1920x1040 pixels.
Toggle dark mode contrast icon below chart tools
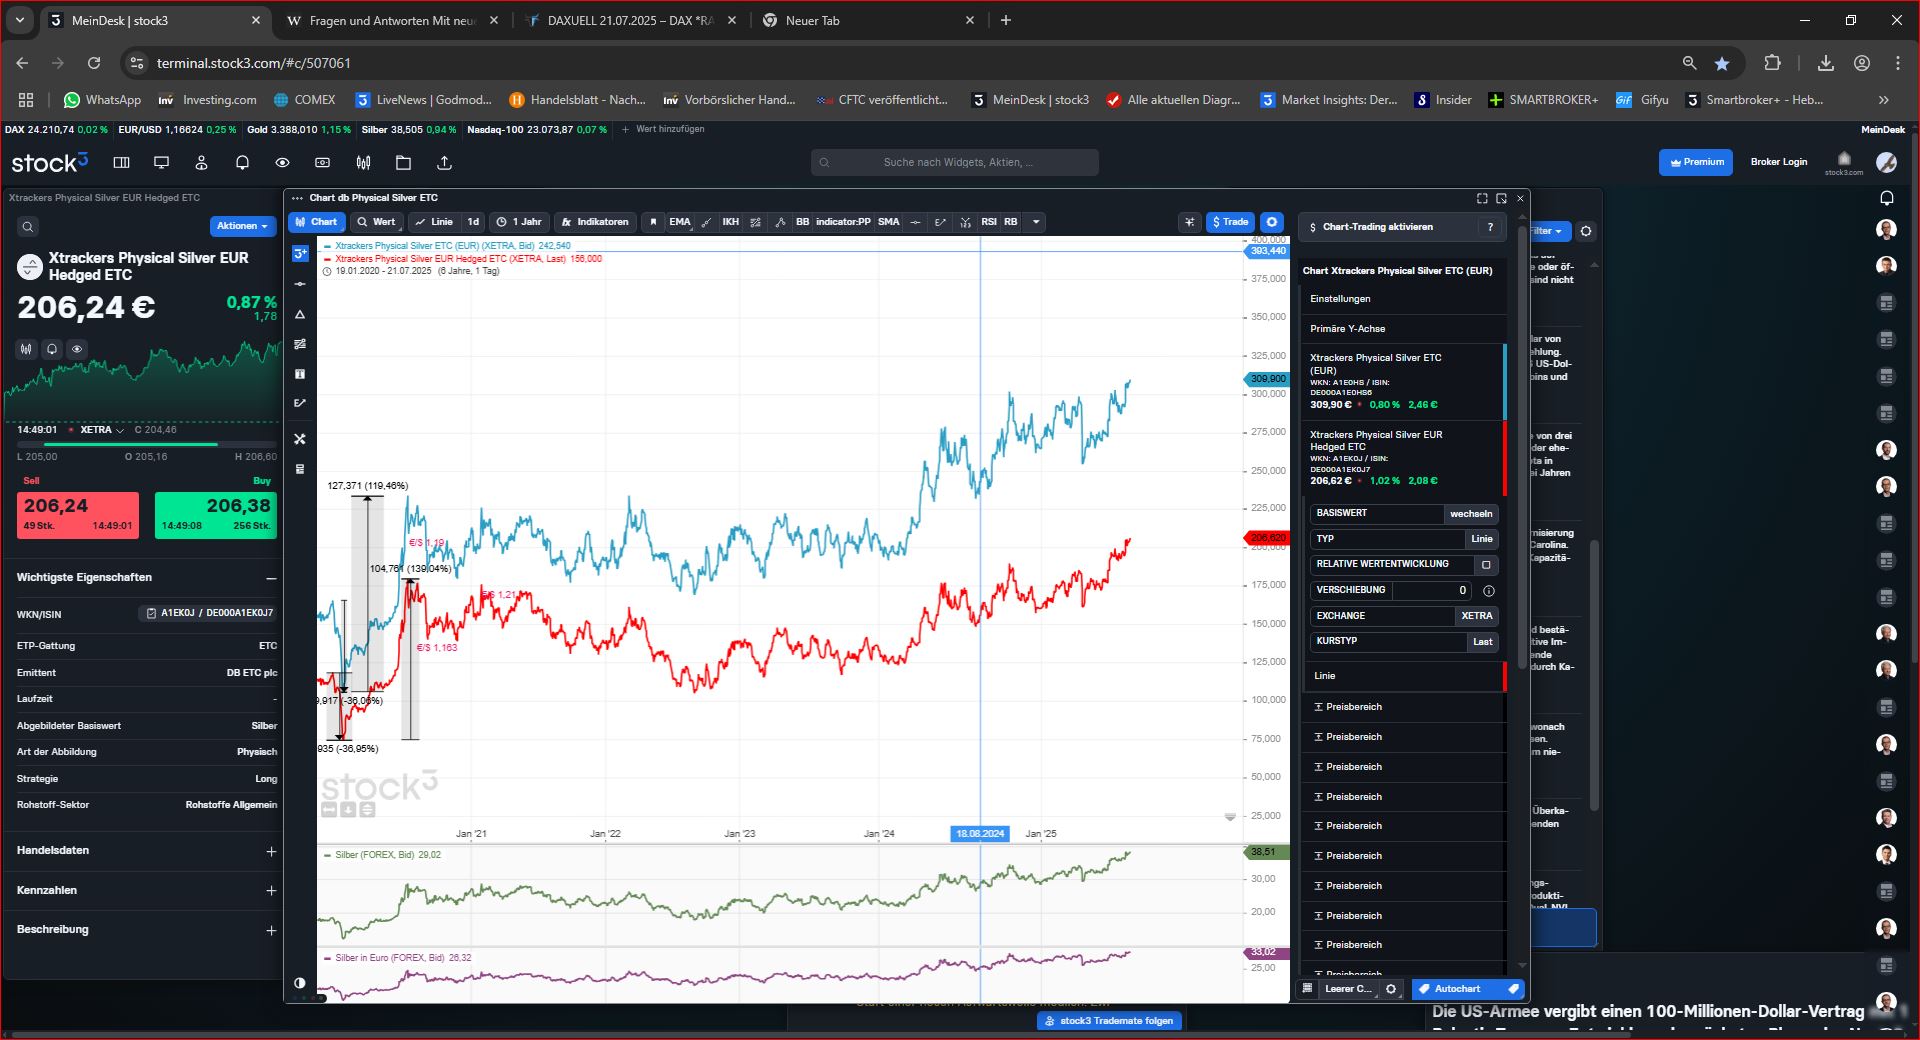[x=300, y=983]
